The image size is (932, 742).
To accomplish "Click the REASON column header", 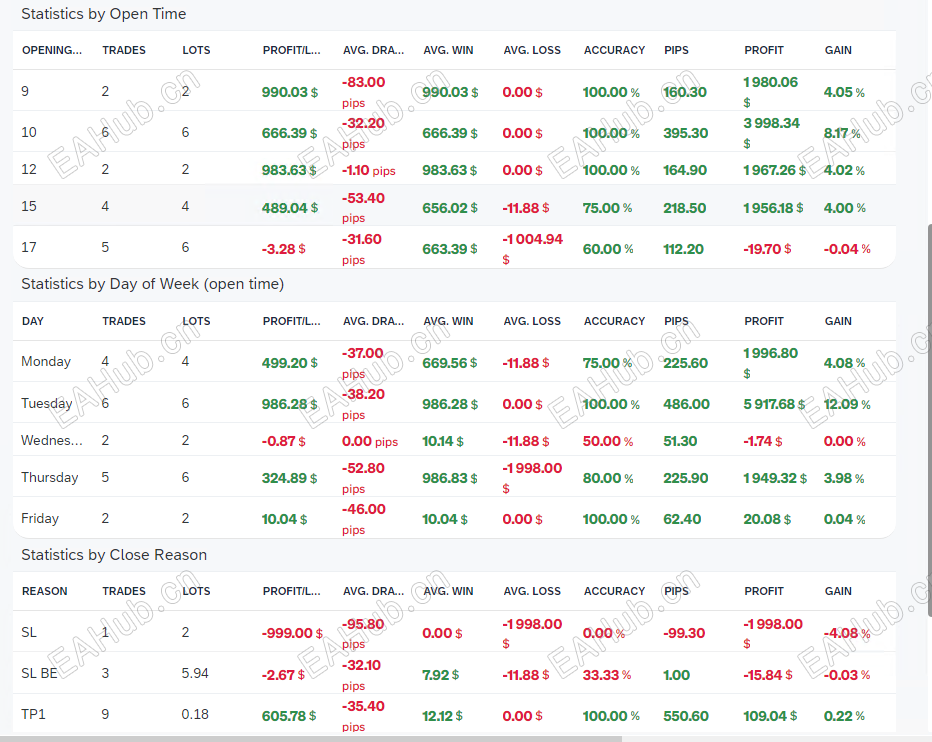I will (x=45, y=591).
